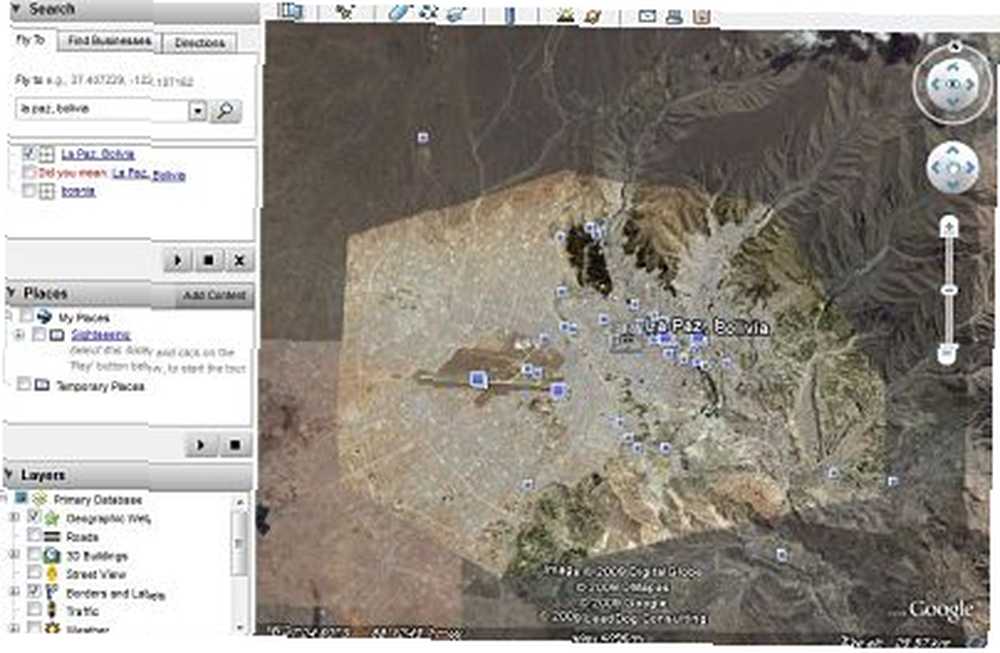Expand the Geographic Web layer
1000x653 pixels.
pyautogui.click(x=14, y=517)
